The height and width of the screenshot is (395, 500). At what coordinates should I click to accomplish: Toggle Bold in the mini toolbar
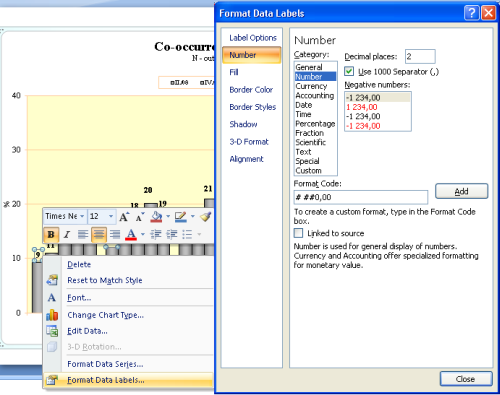pyautogui.click(x=51, y=235)
